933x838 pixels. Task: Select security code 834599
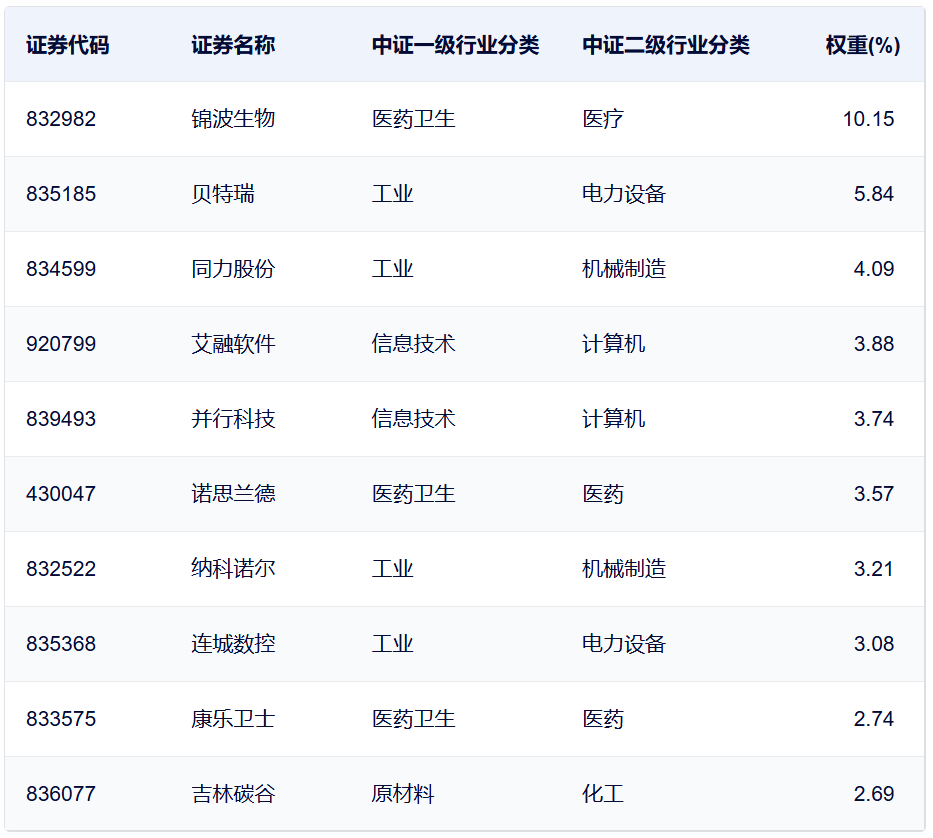[x=61, y=269]
